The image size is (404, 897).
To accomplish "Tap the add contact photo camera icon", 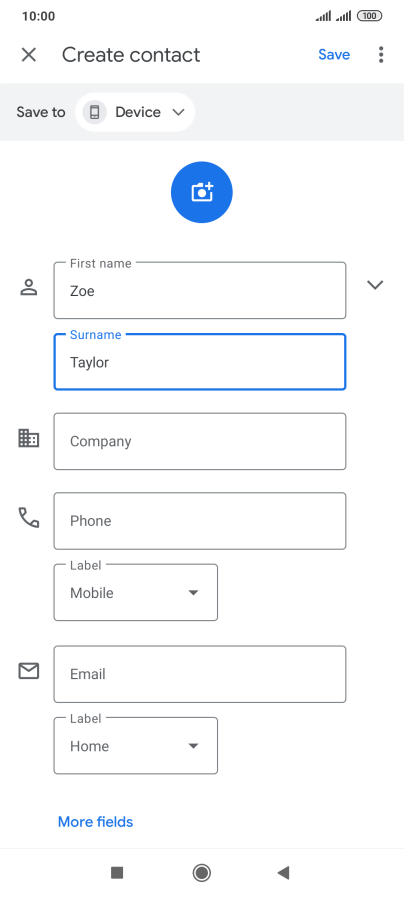I will click(x=201, y=192).
